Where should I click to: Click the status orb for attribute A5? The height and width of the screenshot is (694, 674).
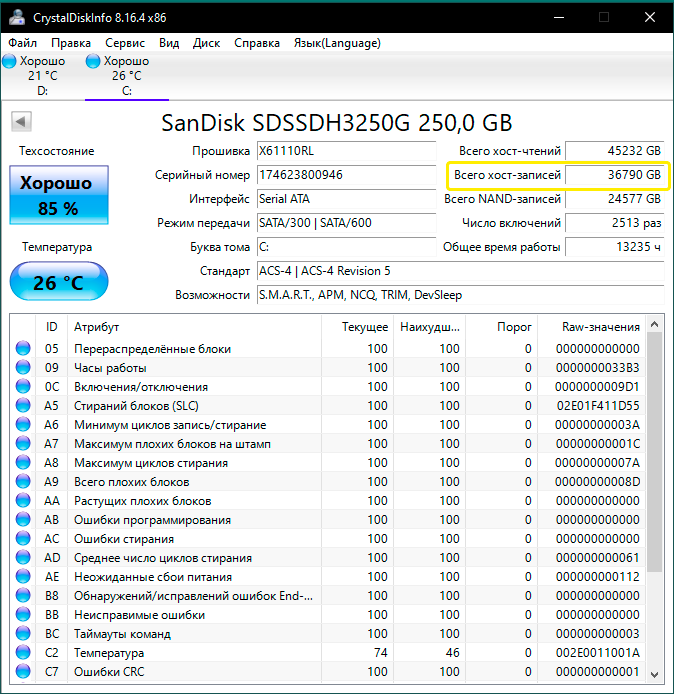(23, 405)
